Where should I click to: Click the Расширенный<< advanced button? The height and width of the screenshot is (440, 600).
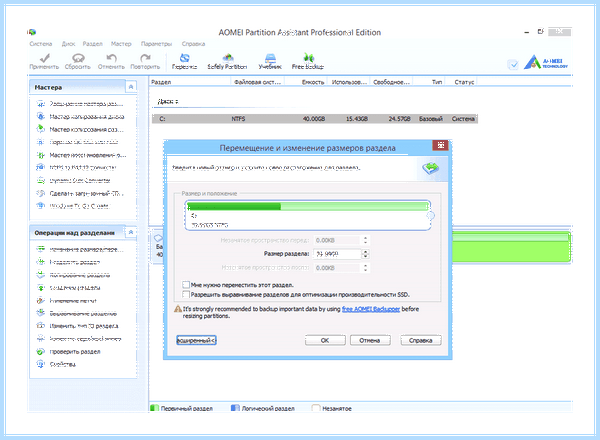(x=196, y=340)
